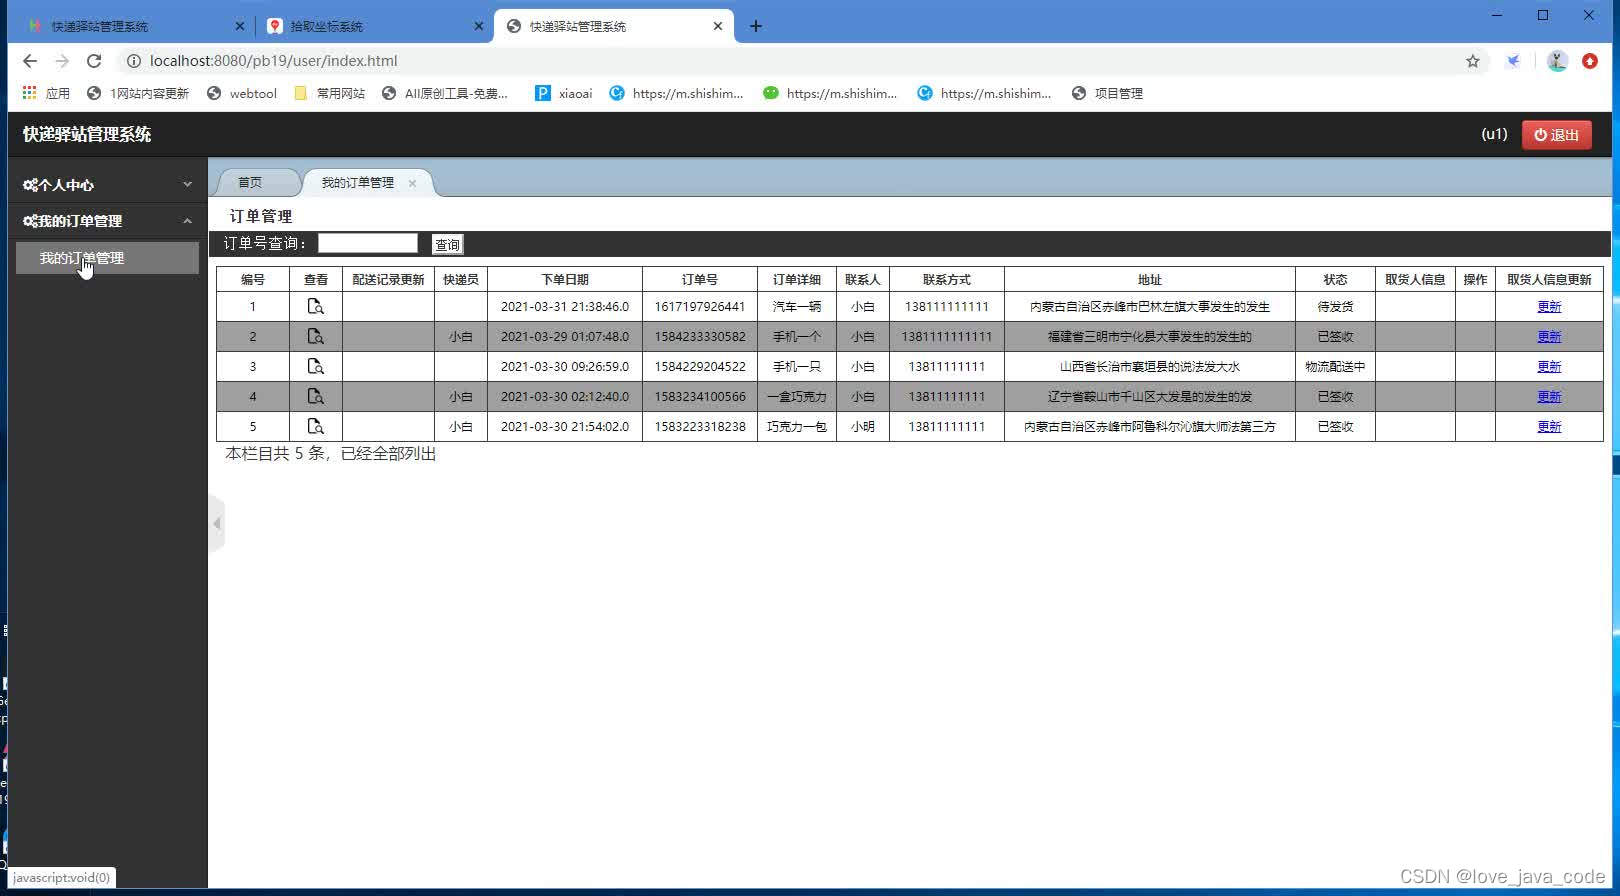Click the browser back arrow
1620x896 pixels.
click(x=30, y=61)
